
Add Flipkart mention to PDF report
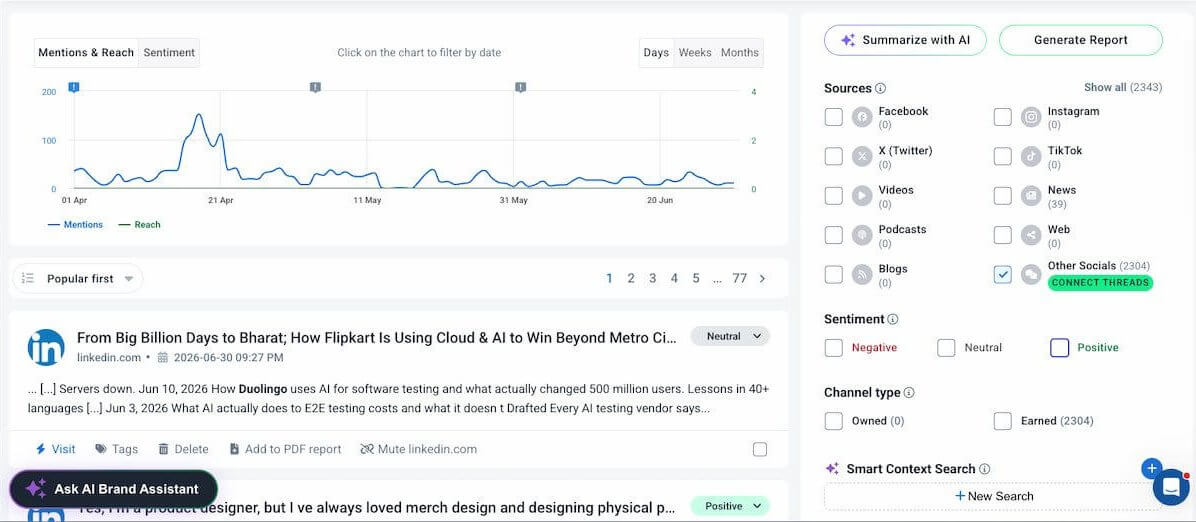(x=285, y=450)
